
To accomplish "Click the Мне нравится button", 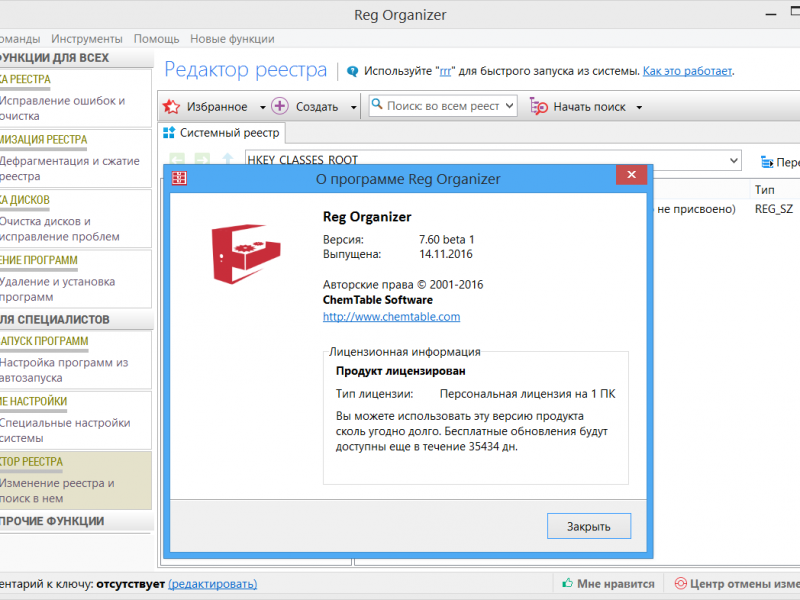I will (608, 583).
